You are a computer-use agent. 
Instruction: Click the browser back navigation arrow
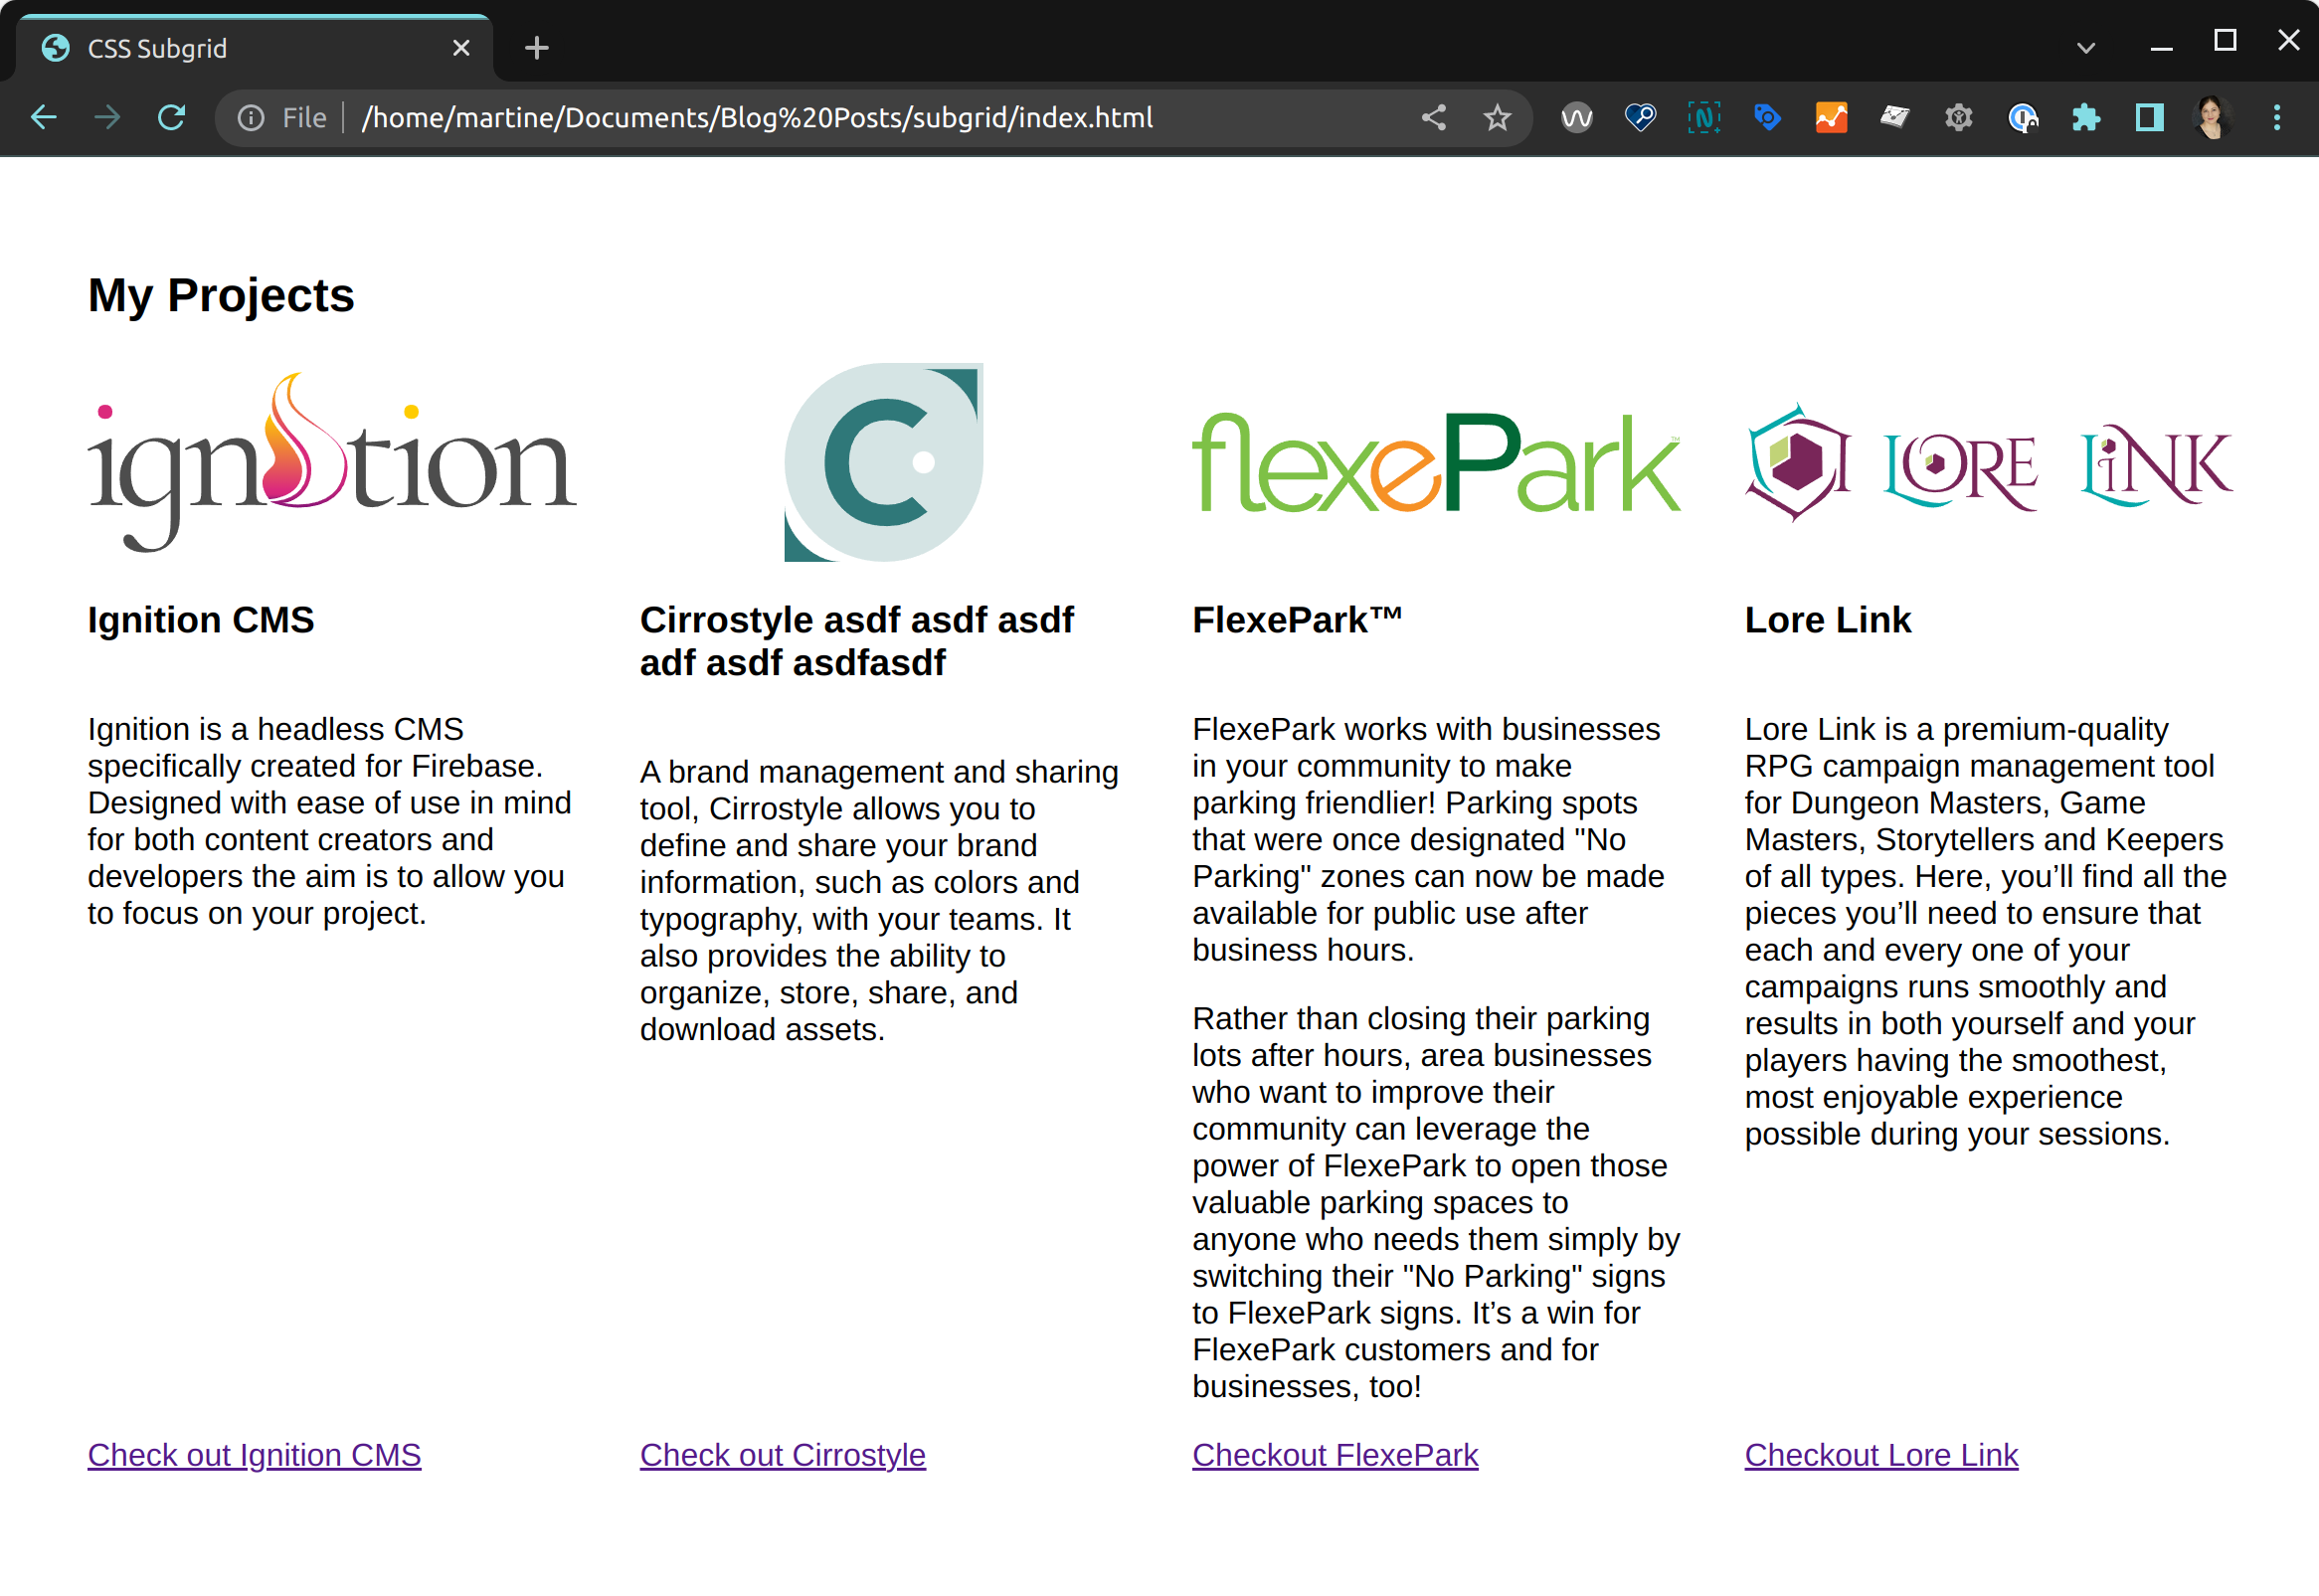point(43,118)
